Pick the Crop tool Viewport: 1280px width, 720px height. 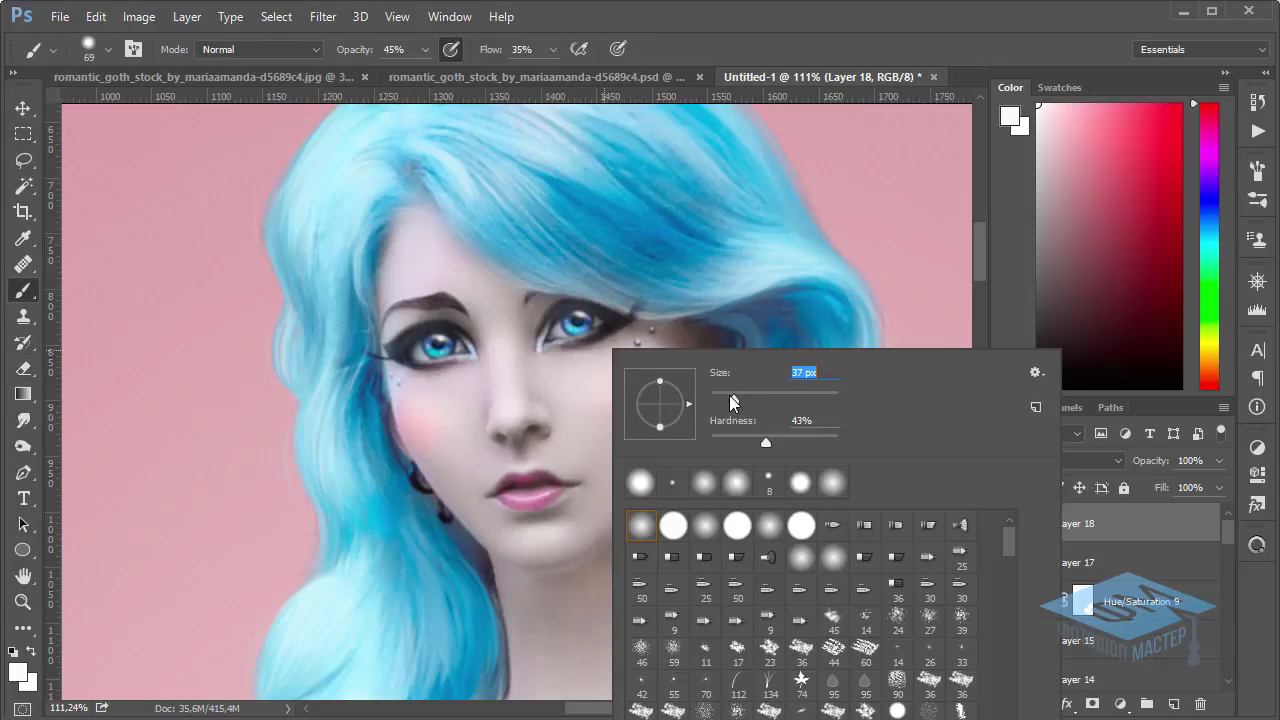pos(23,212)
